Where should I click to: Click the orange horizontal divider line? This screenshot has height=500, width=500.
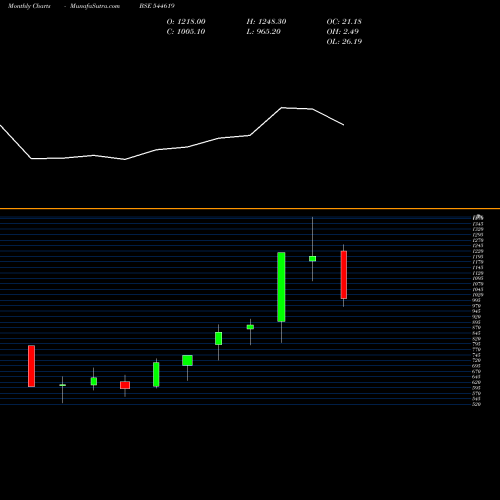pyautogui.click(x=250, y=209)
